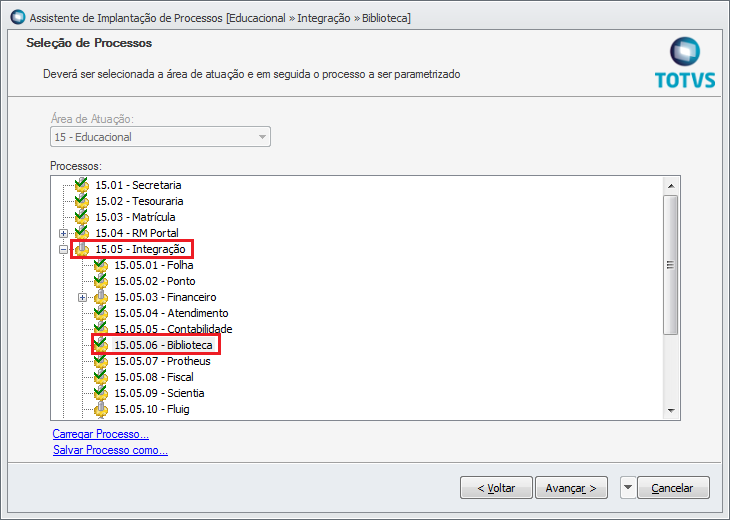Select 15.05.01 - Folha process
Image resolution: width=730 pixels, height=520 pixels.
154,265
